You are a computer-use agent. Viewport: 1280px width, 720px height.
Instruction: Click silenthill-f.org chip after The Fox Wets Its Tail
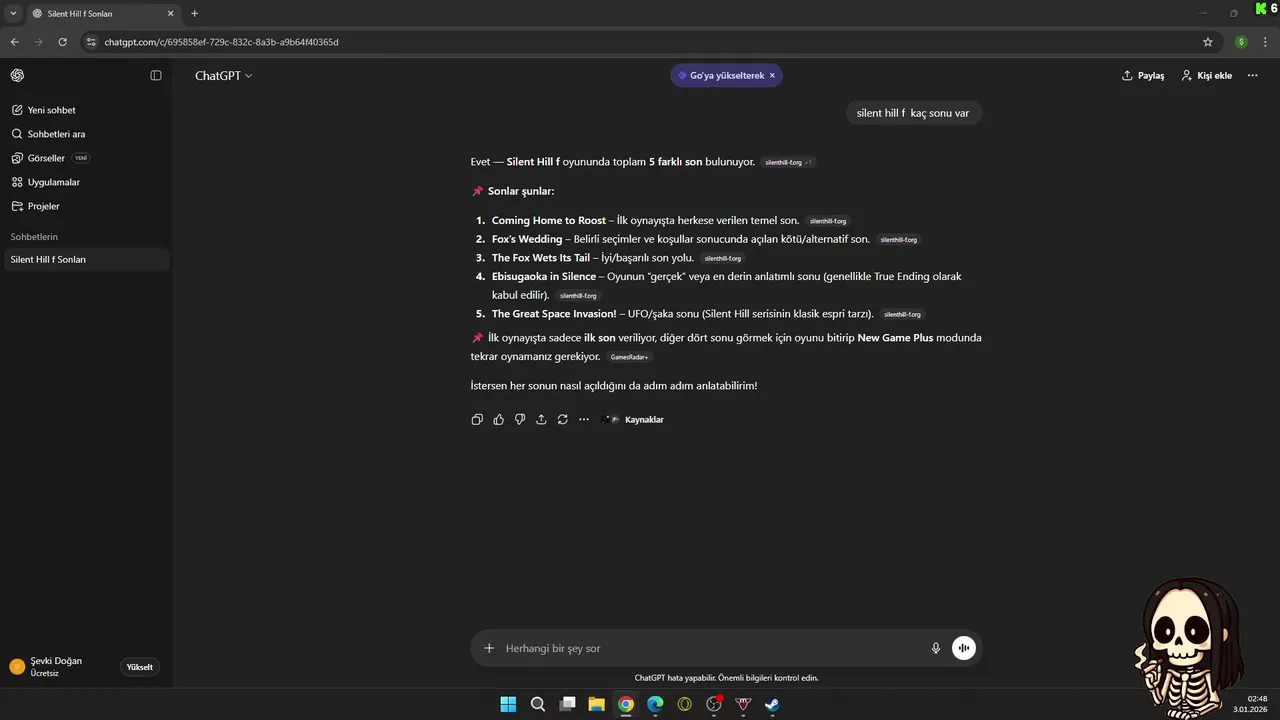722,258
